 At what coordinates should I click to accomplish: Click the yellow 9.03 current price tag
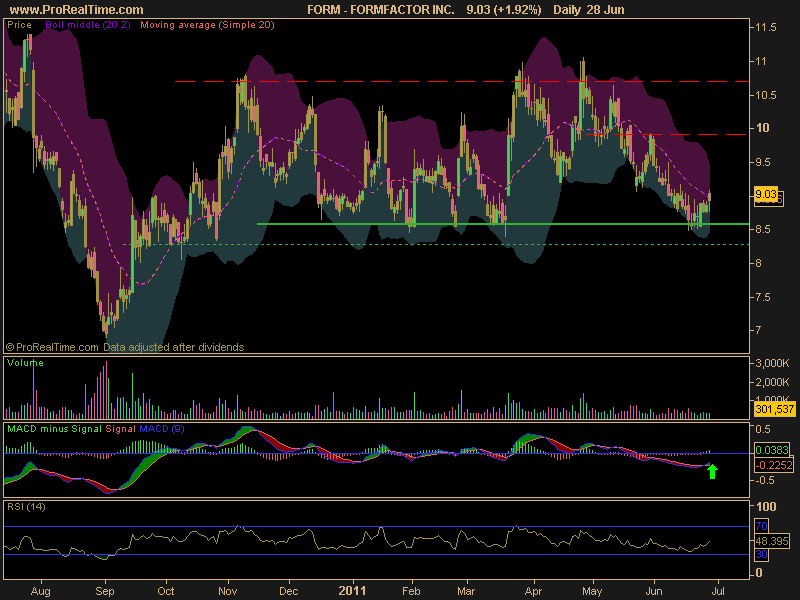pyautogui.click(x=766, y=194)
